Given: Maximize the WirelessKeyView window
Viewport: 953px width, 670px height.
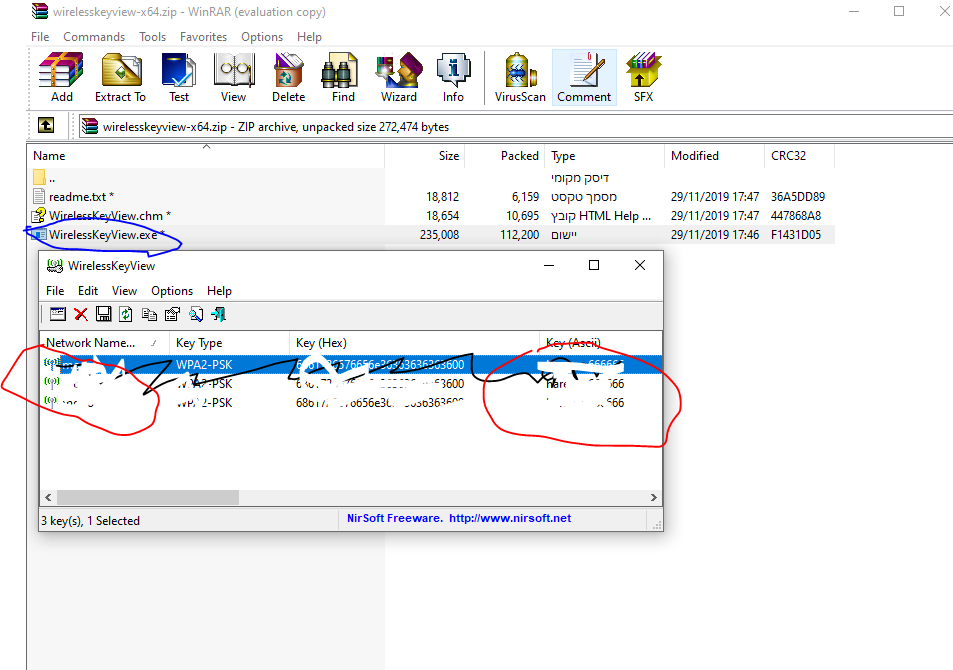Looking at the screenshot, I should point(594,265).
